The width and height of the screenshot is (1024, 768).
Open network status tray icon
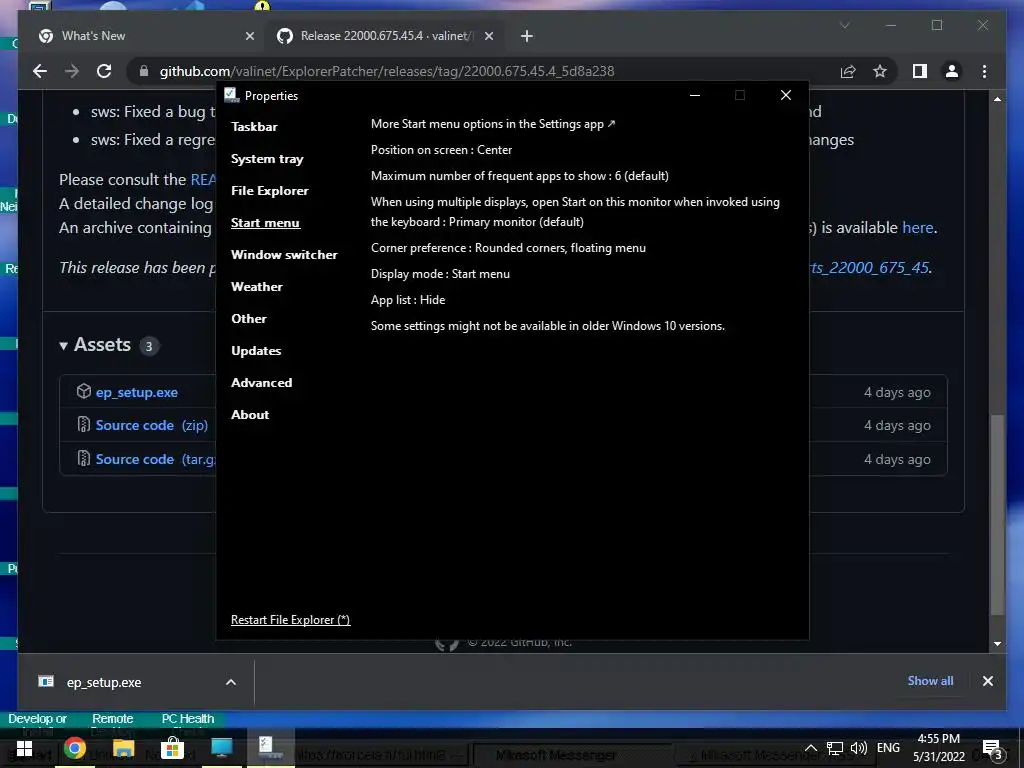(835, 748)
